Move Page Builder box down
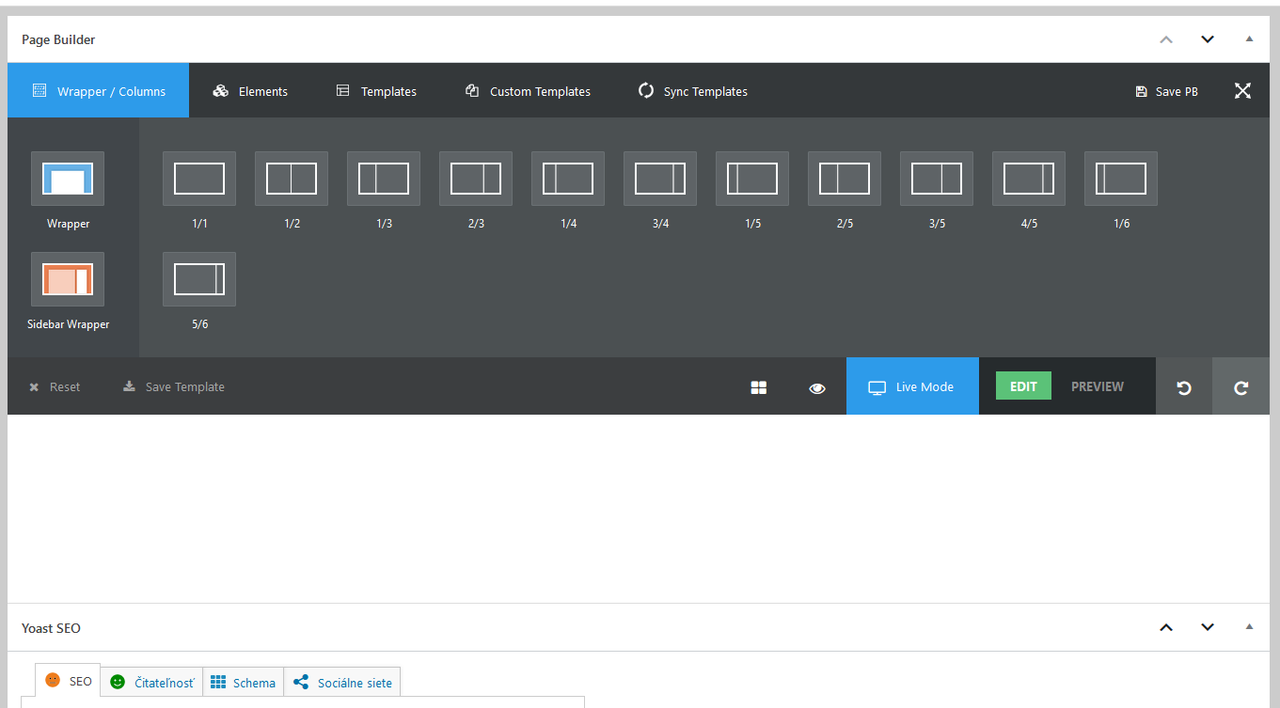The height and width of the screenshot is (708, 1280). [1207, 39]
